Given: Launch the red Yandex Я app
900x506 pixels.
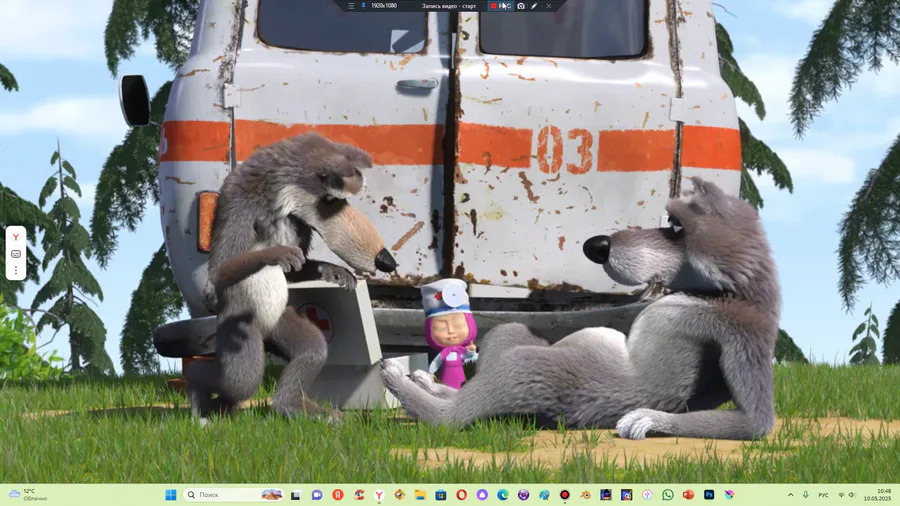Looking at the screenshot, I should [338, 495].
